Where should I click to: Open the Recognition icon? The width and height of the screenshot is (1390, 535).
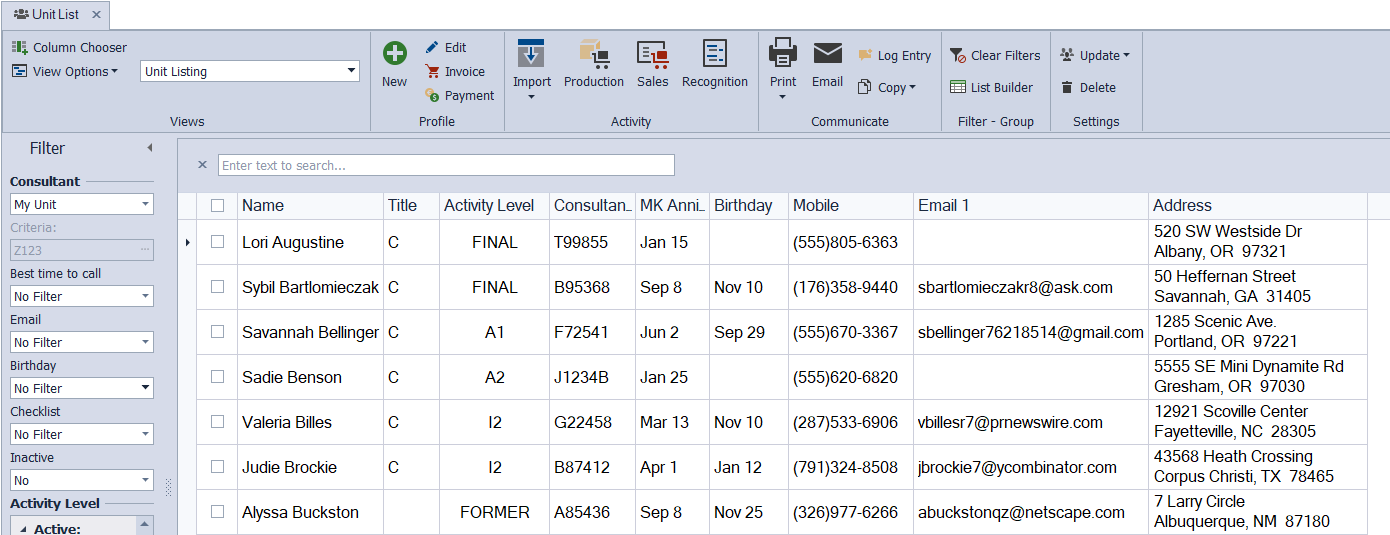coord(714,54)
